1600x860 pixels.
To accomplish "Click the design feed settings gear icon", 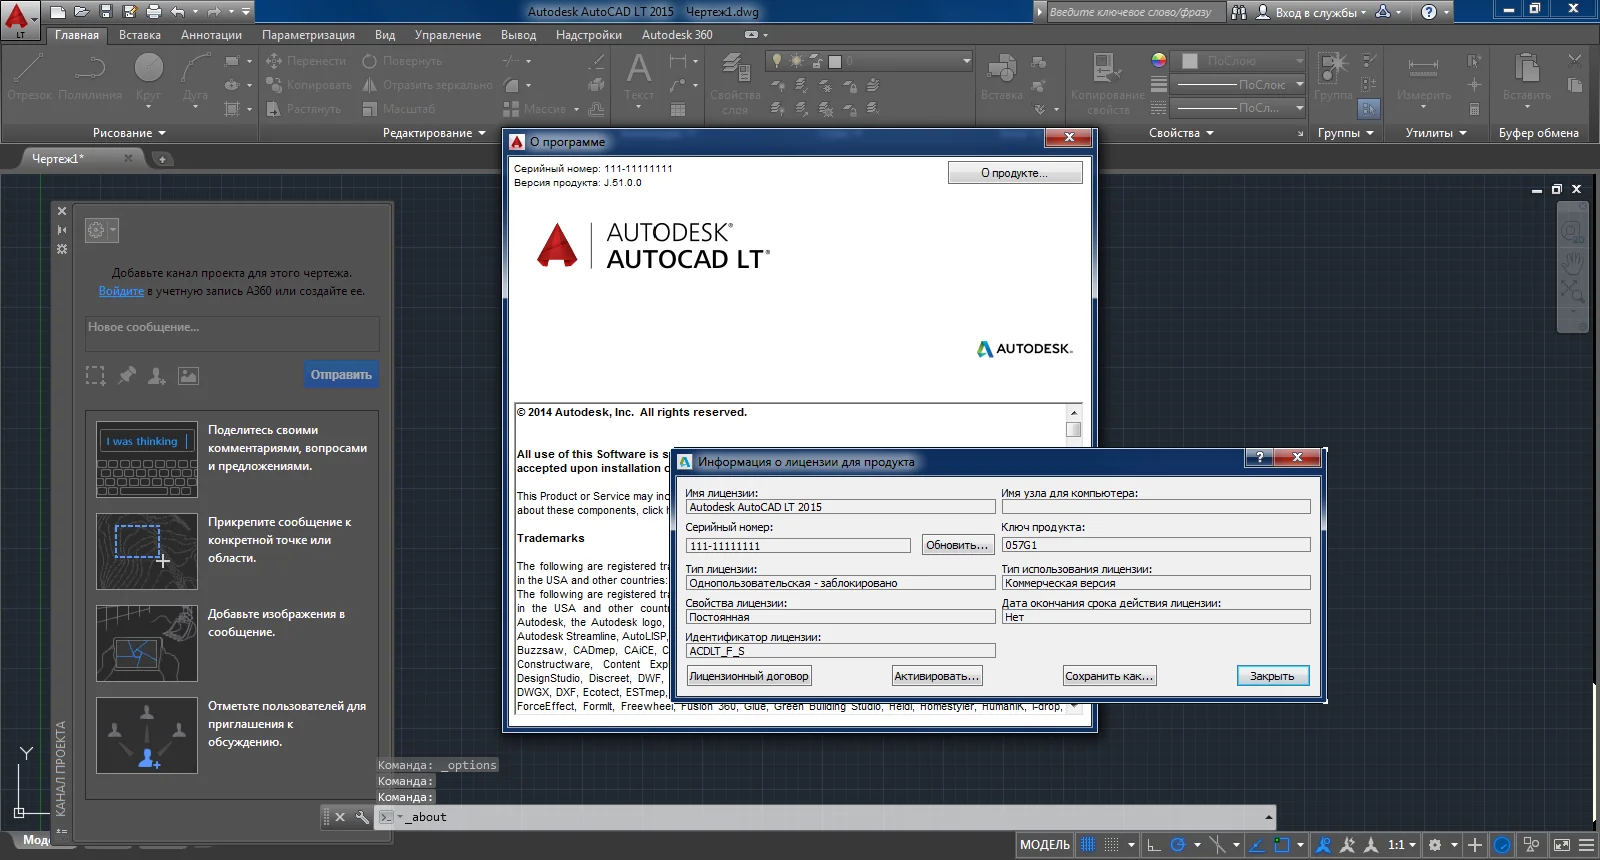I will (x=96, y=230).
